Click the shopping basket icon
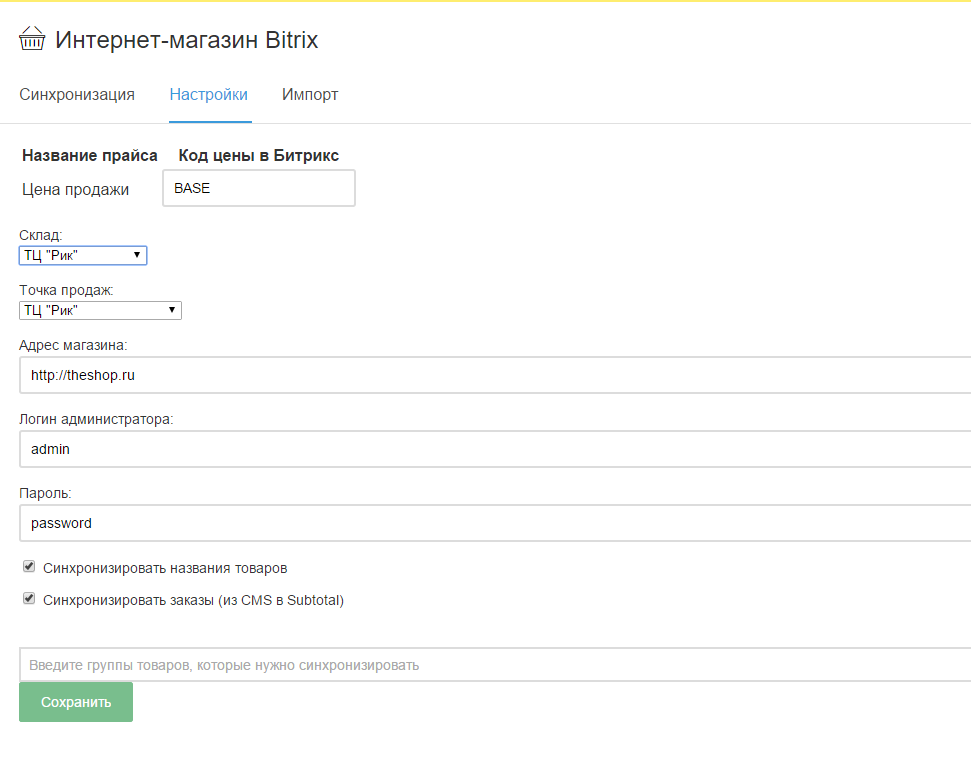Image resolution: width=971 pixels, height=764 pixels. pos(32,39)
